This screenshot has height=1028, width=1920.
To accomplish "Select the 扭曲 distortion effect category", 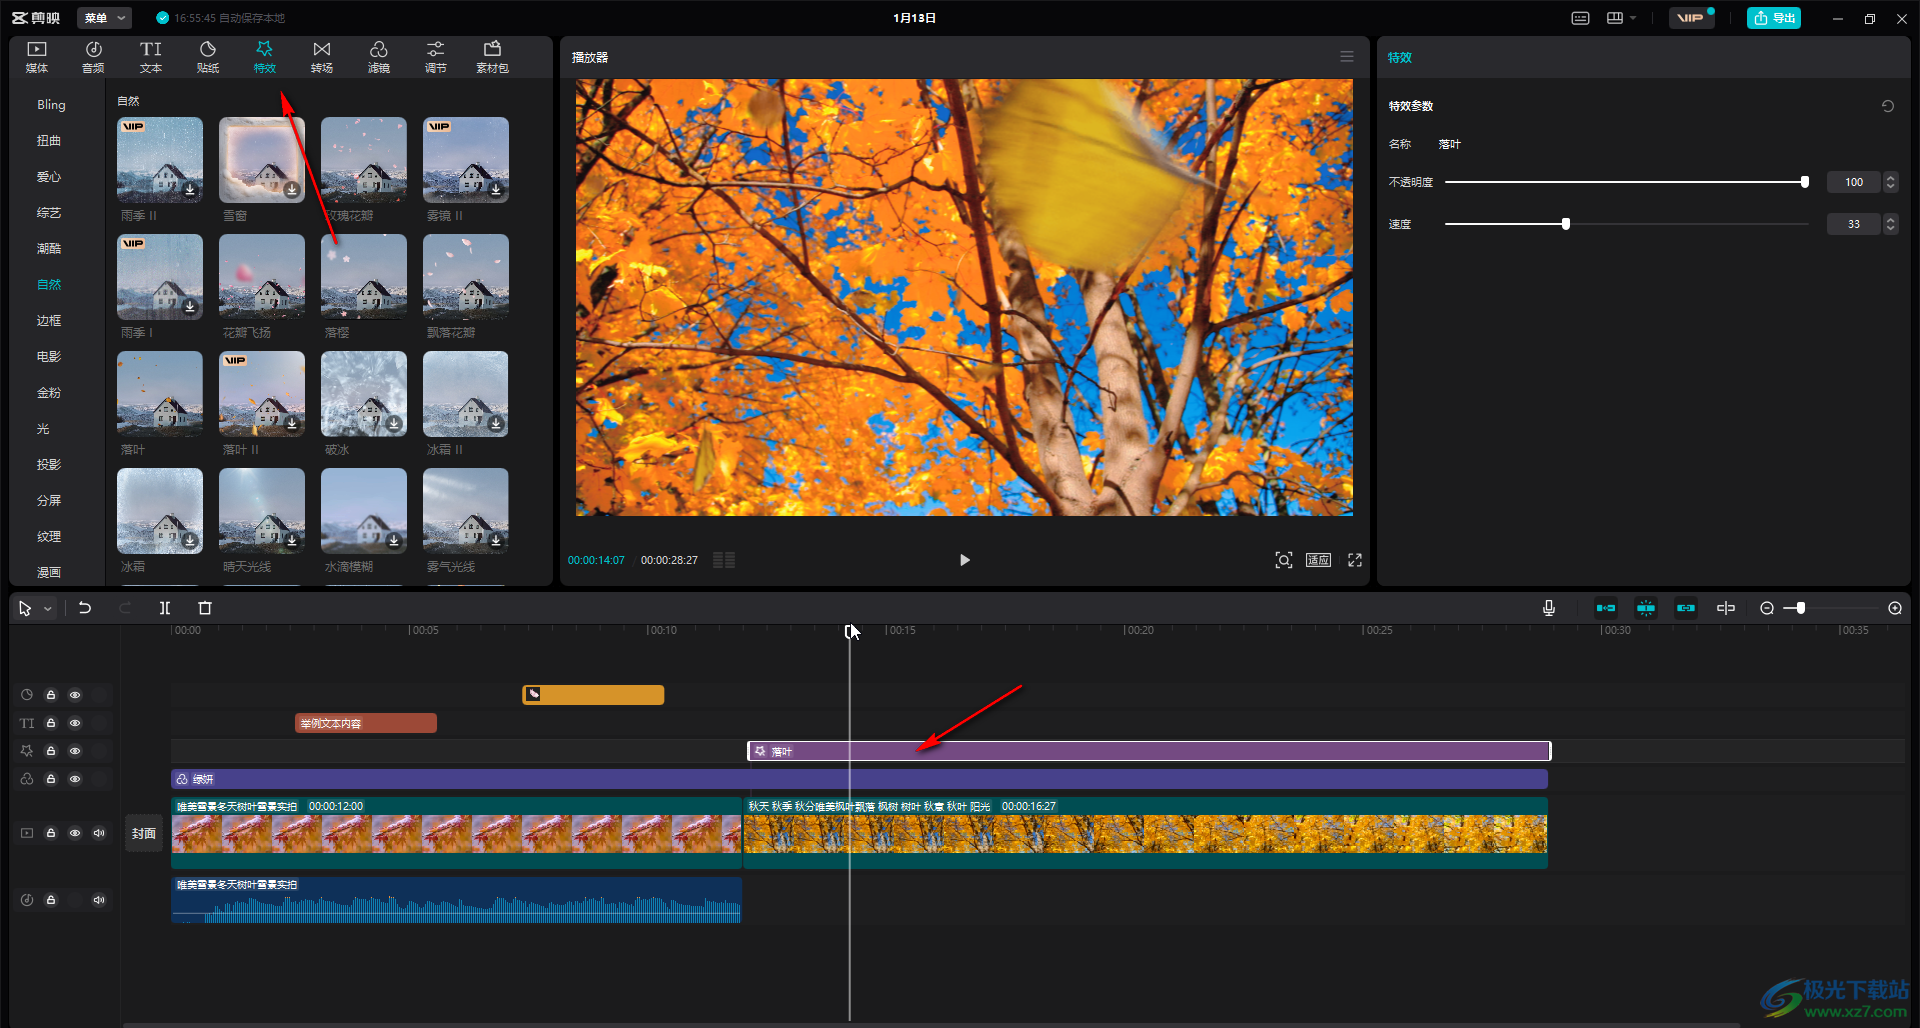I will pos(49,141).
